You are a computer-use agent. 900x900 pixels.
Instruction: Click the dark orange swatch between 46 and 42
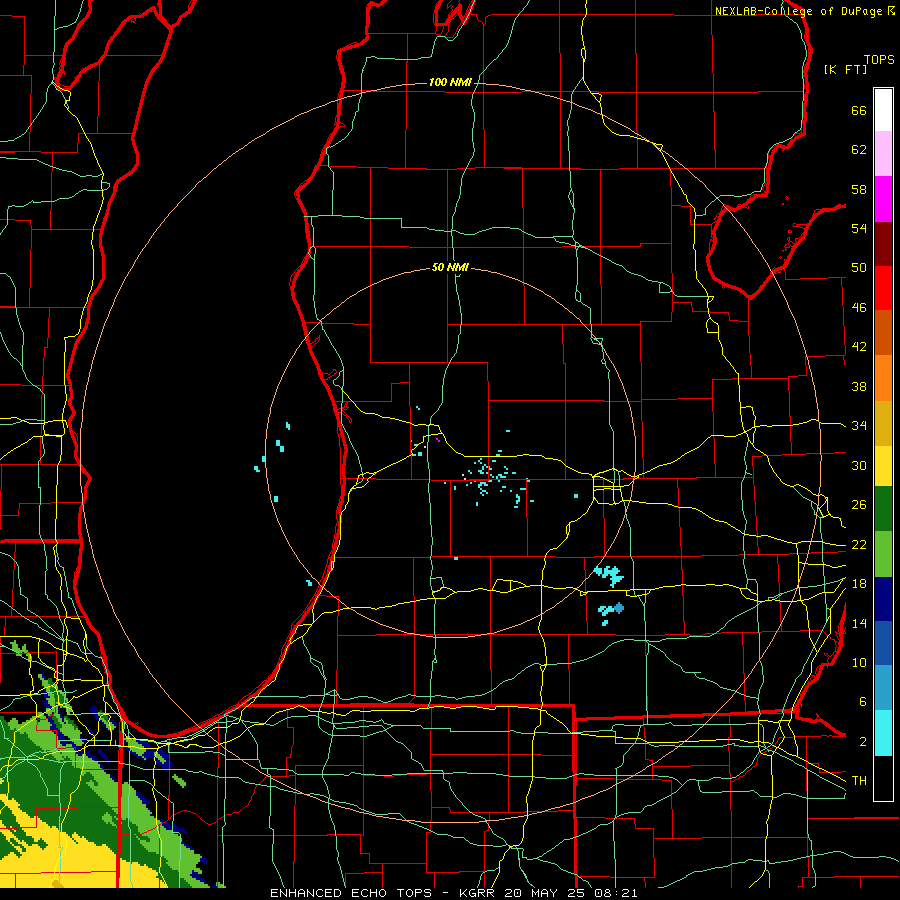[883, 333]
